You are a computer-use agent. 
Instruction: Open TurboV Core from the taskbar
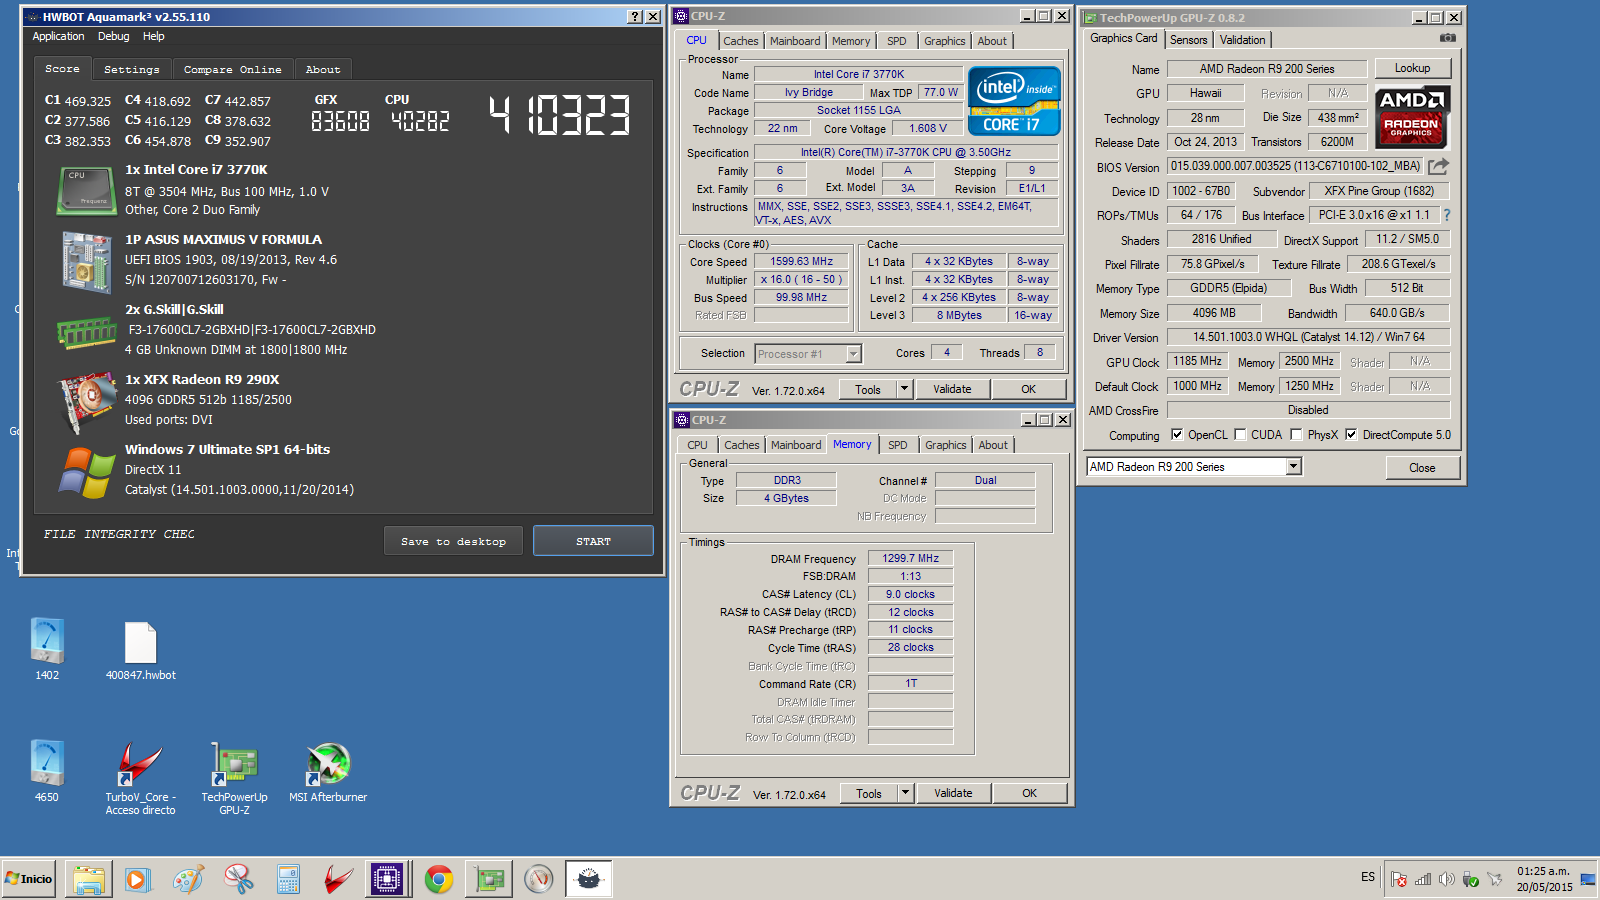338,879
